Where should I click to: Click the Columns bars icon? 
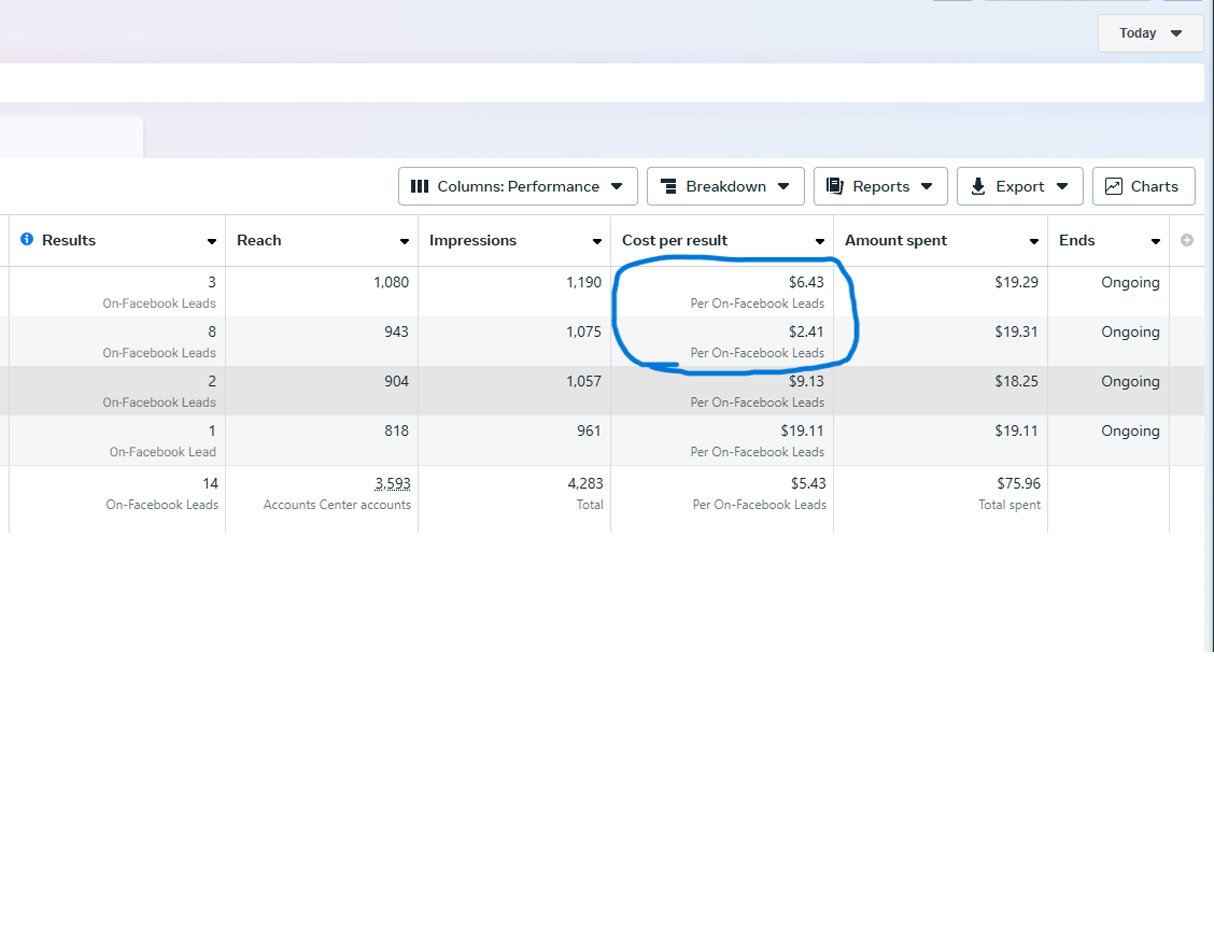420,186
